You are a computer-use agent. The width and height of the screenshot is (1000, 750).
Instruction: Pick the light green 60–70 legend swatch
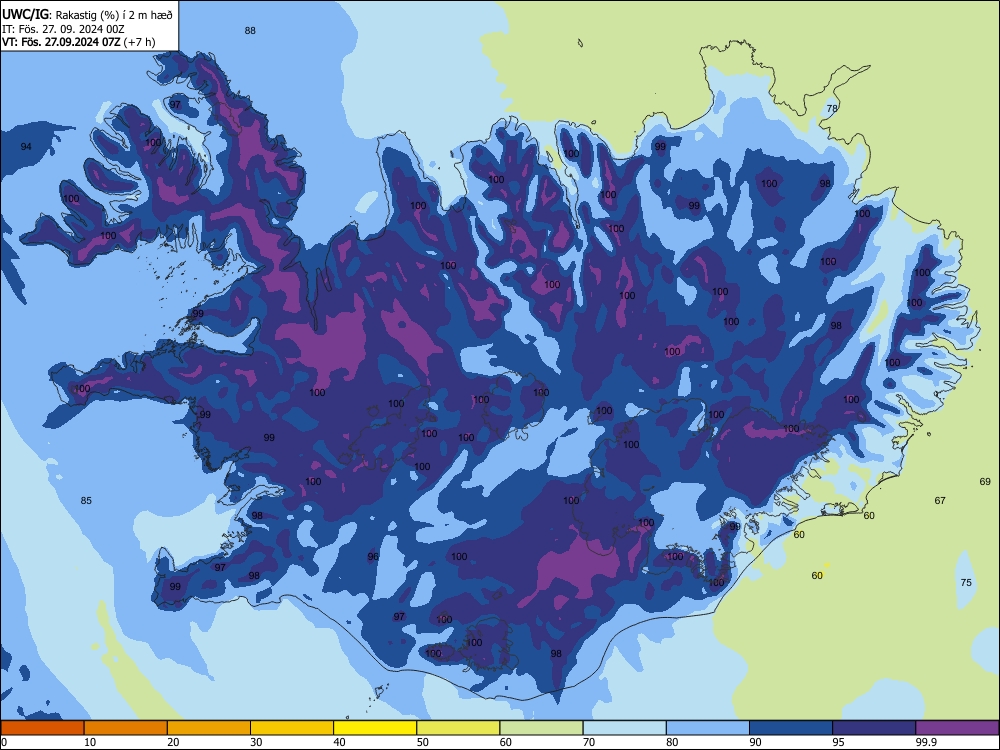coord(541,728)
